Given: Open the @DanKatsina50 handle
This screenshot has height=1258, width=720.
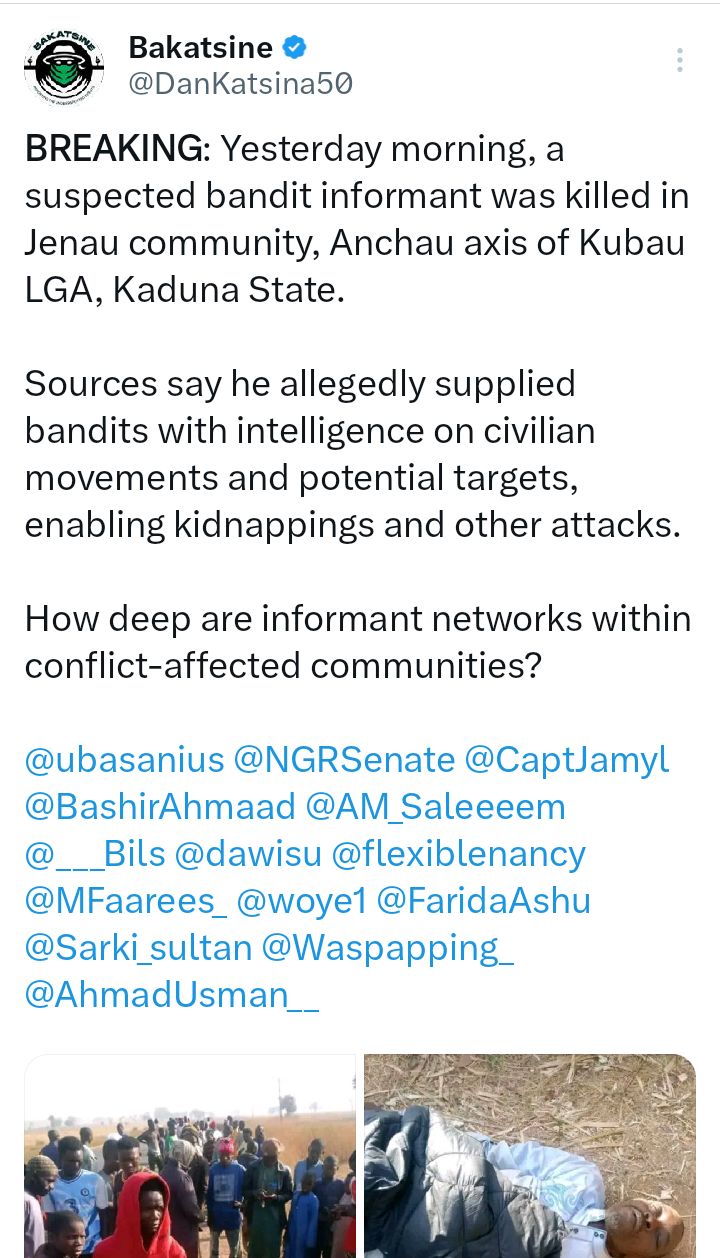Looking at the screenshot, I should coord(240,84).
